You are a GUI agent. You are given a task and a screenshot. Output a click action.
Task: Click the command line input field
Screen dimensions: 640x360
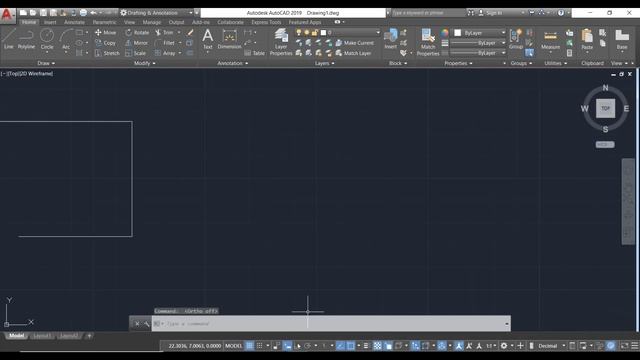(331, 324)
